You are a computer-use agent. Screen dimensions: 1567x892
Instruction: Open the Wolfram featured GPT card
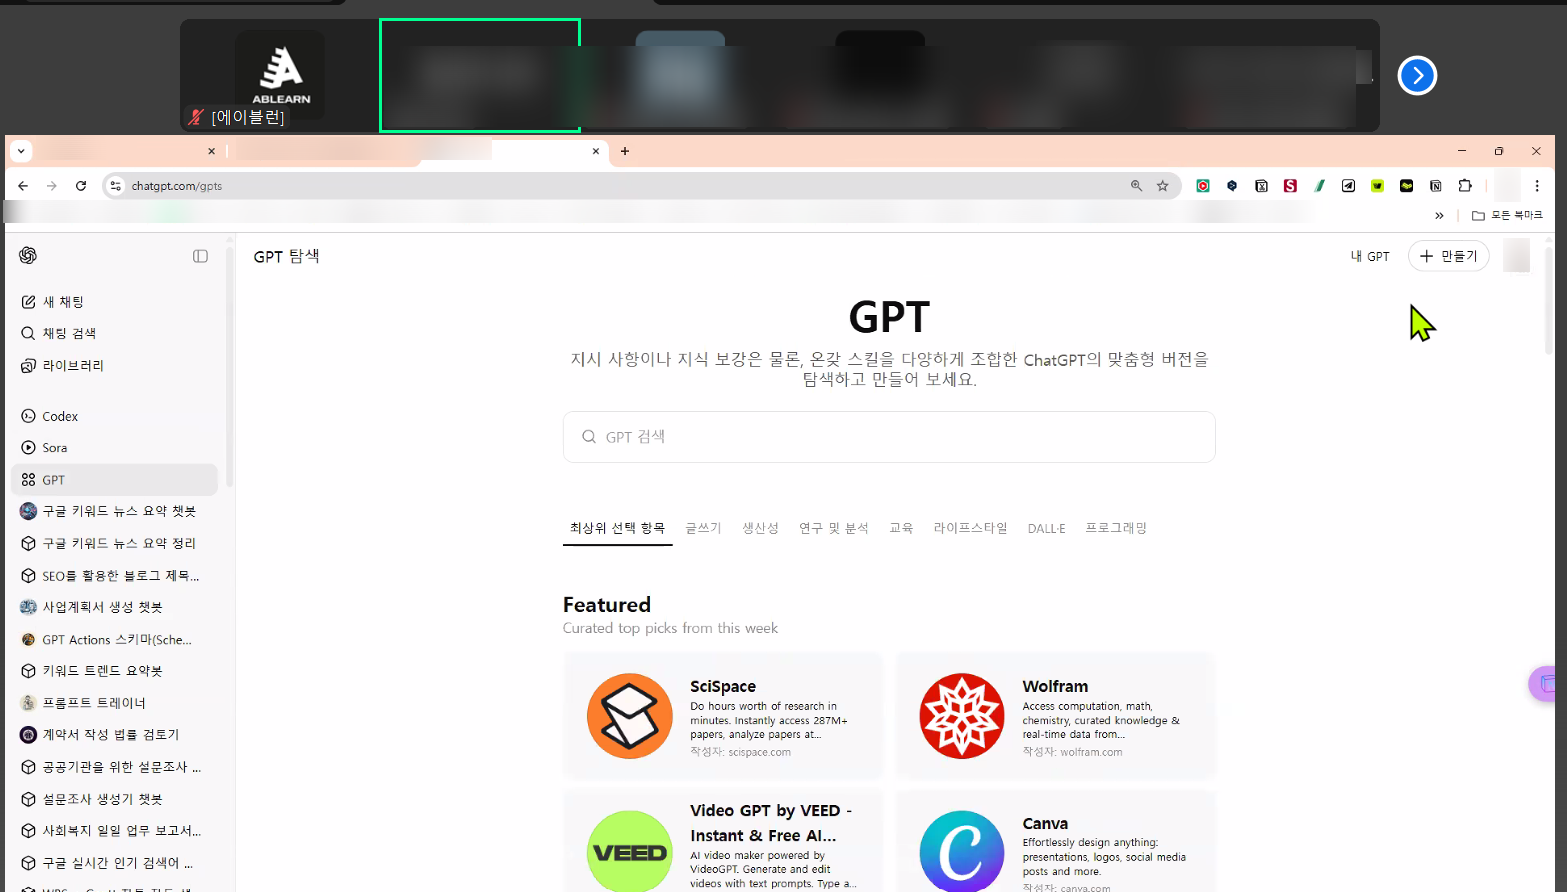tap(1055, 715)
